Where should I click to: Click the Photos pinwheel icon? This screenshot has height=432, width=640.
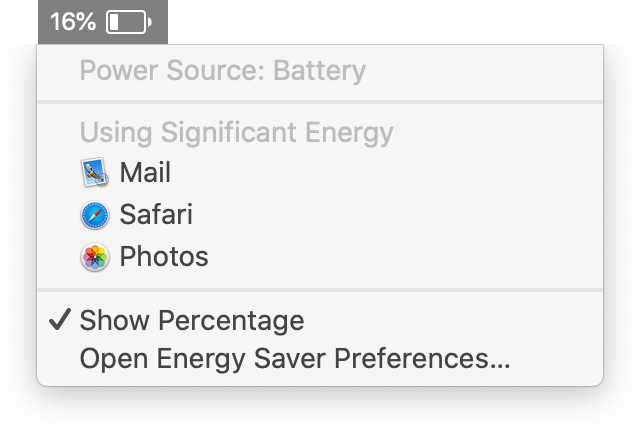(x=95, y=257)
